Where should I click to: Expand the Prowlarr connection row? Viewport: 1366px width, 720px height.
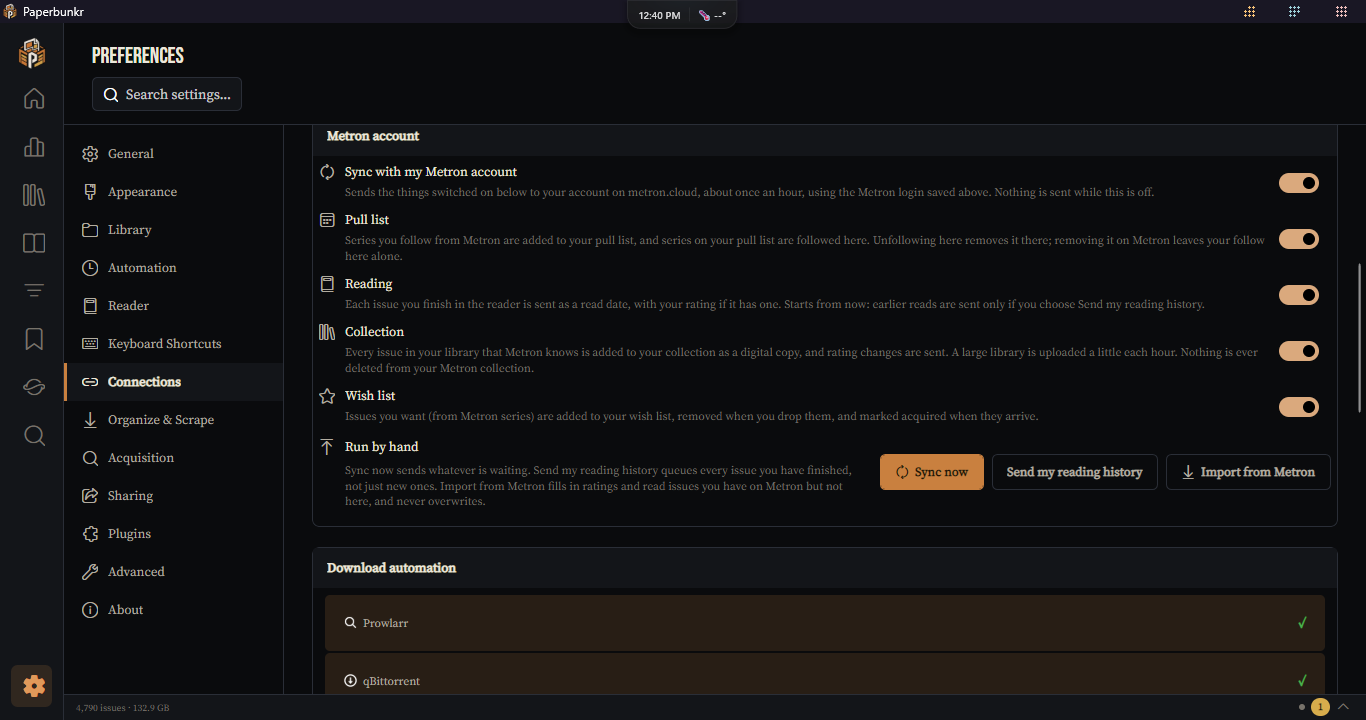825,623
